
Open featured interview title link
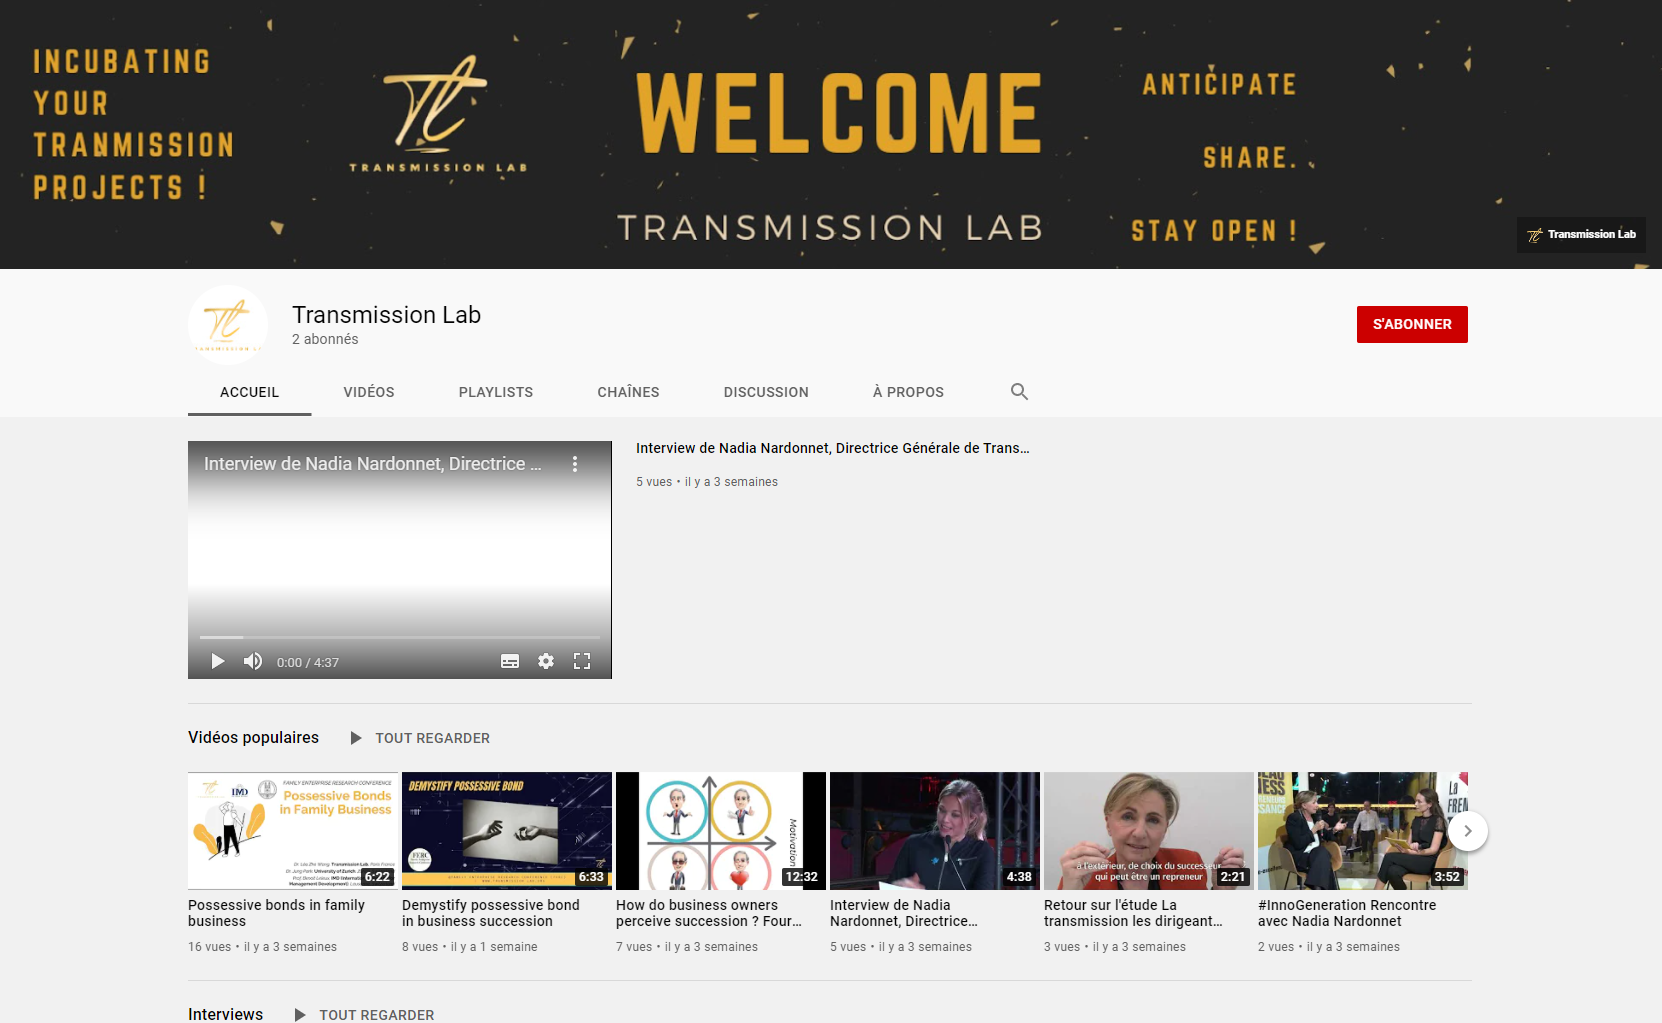tap(832, 448)
